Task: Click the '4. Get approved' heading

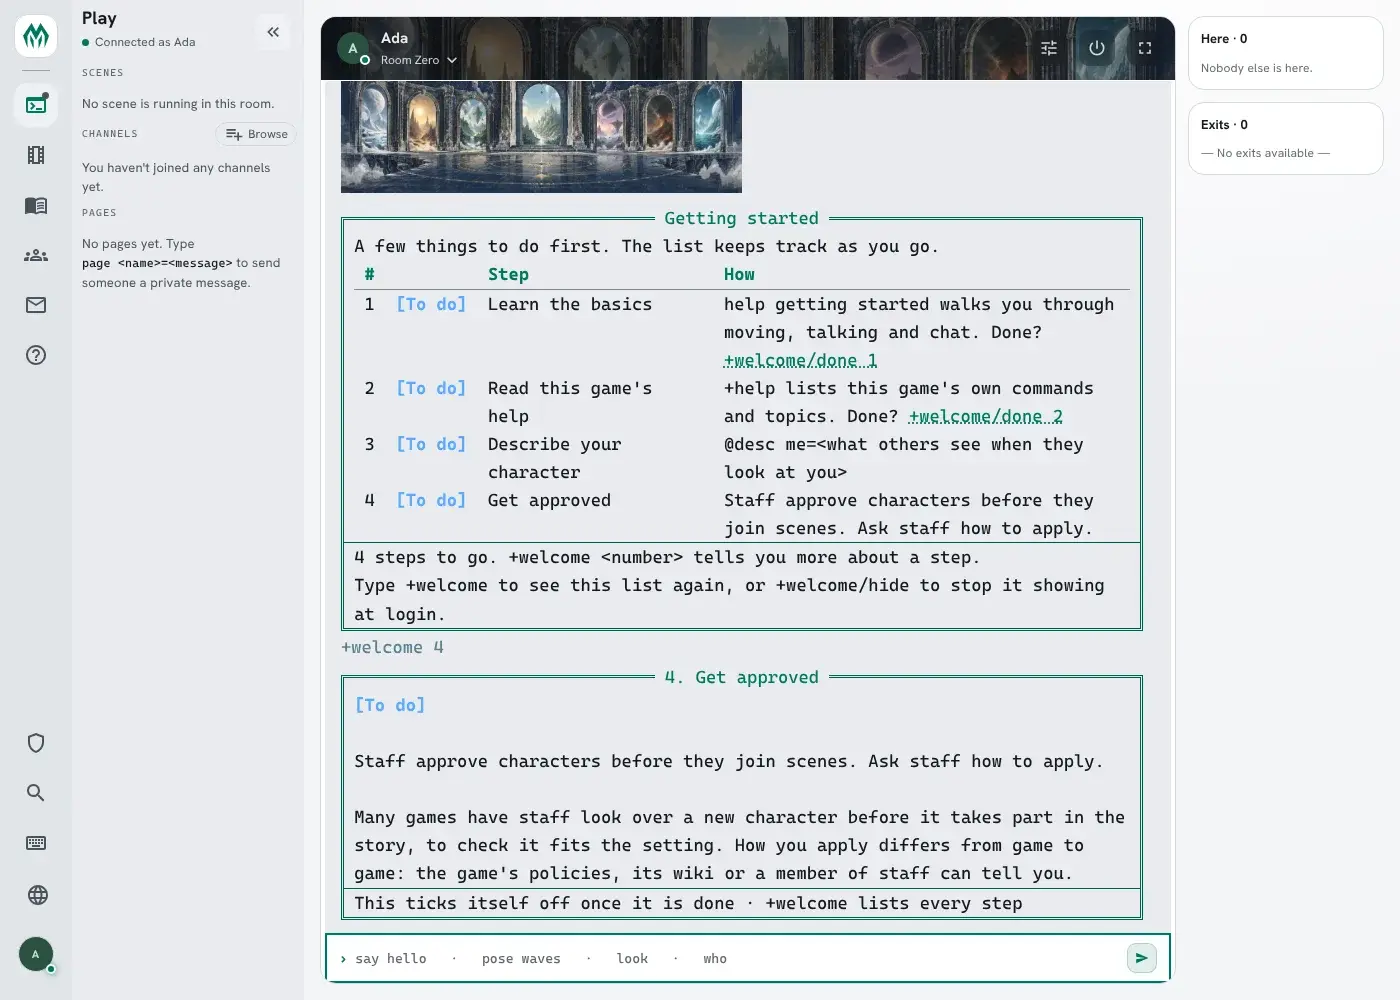Action: coord(741,677)
